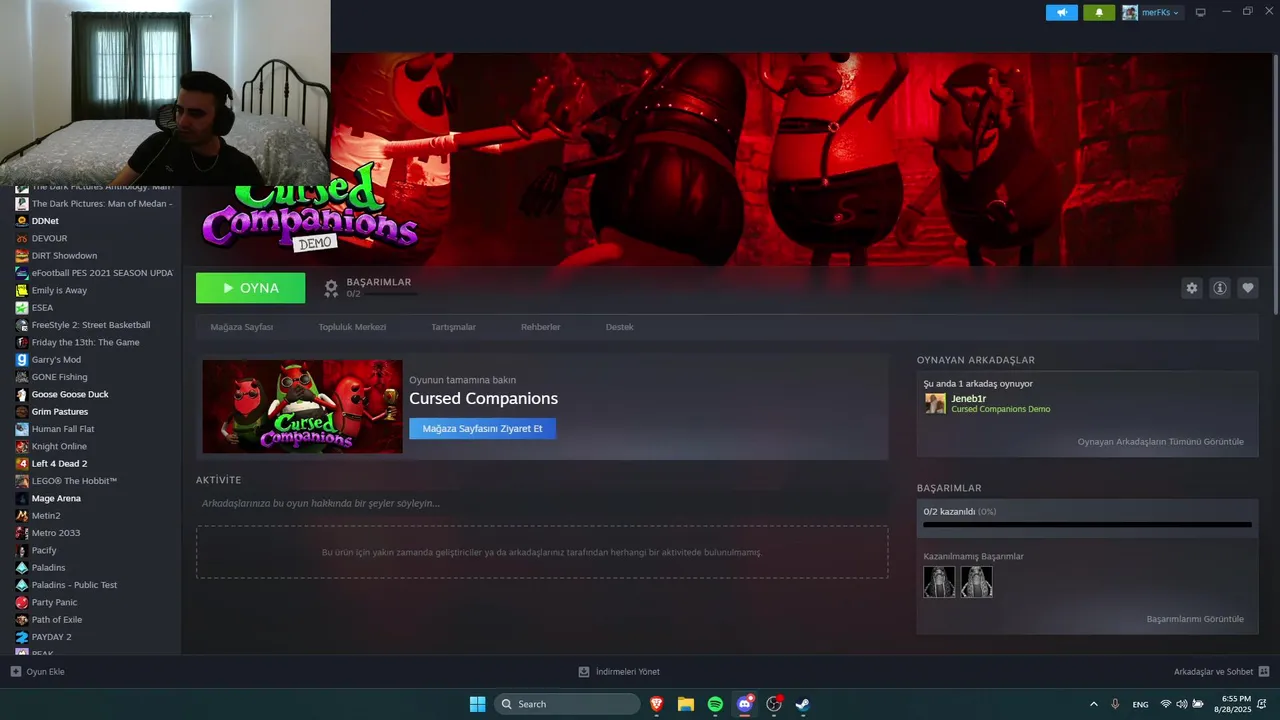Open game settings gear icon
1280x720 pixels.
pos(1191,288)
